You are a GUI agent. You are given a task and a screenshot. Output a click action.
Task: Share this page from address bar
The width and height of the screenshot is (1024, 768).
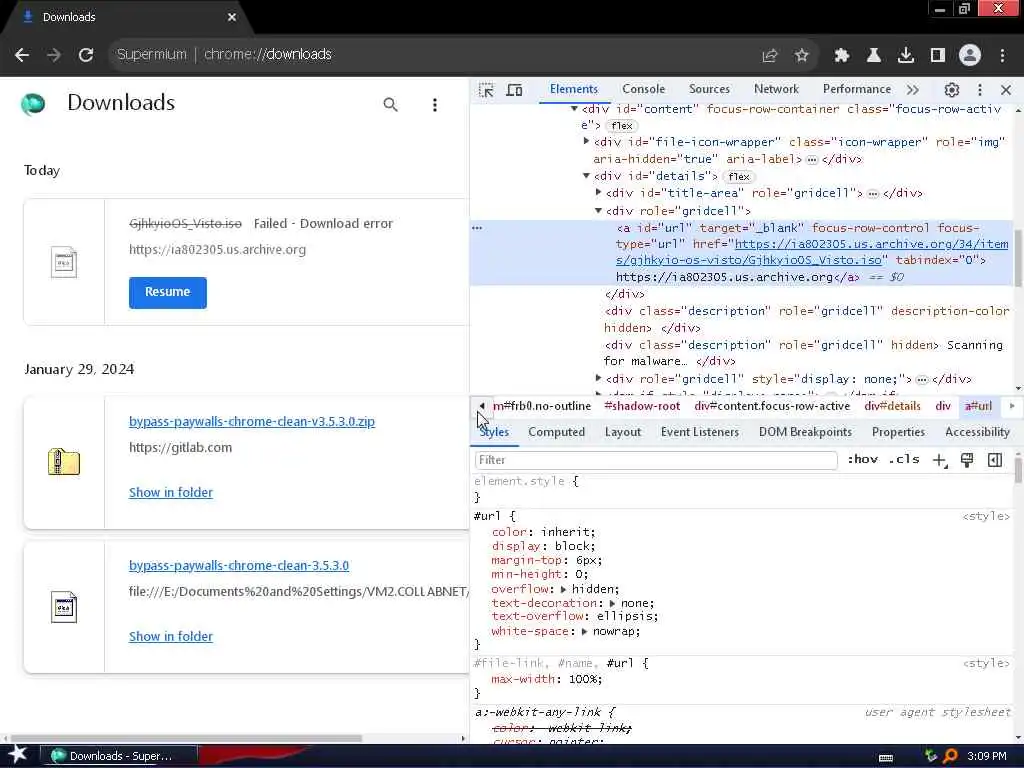point(770,56)
